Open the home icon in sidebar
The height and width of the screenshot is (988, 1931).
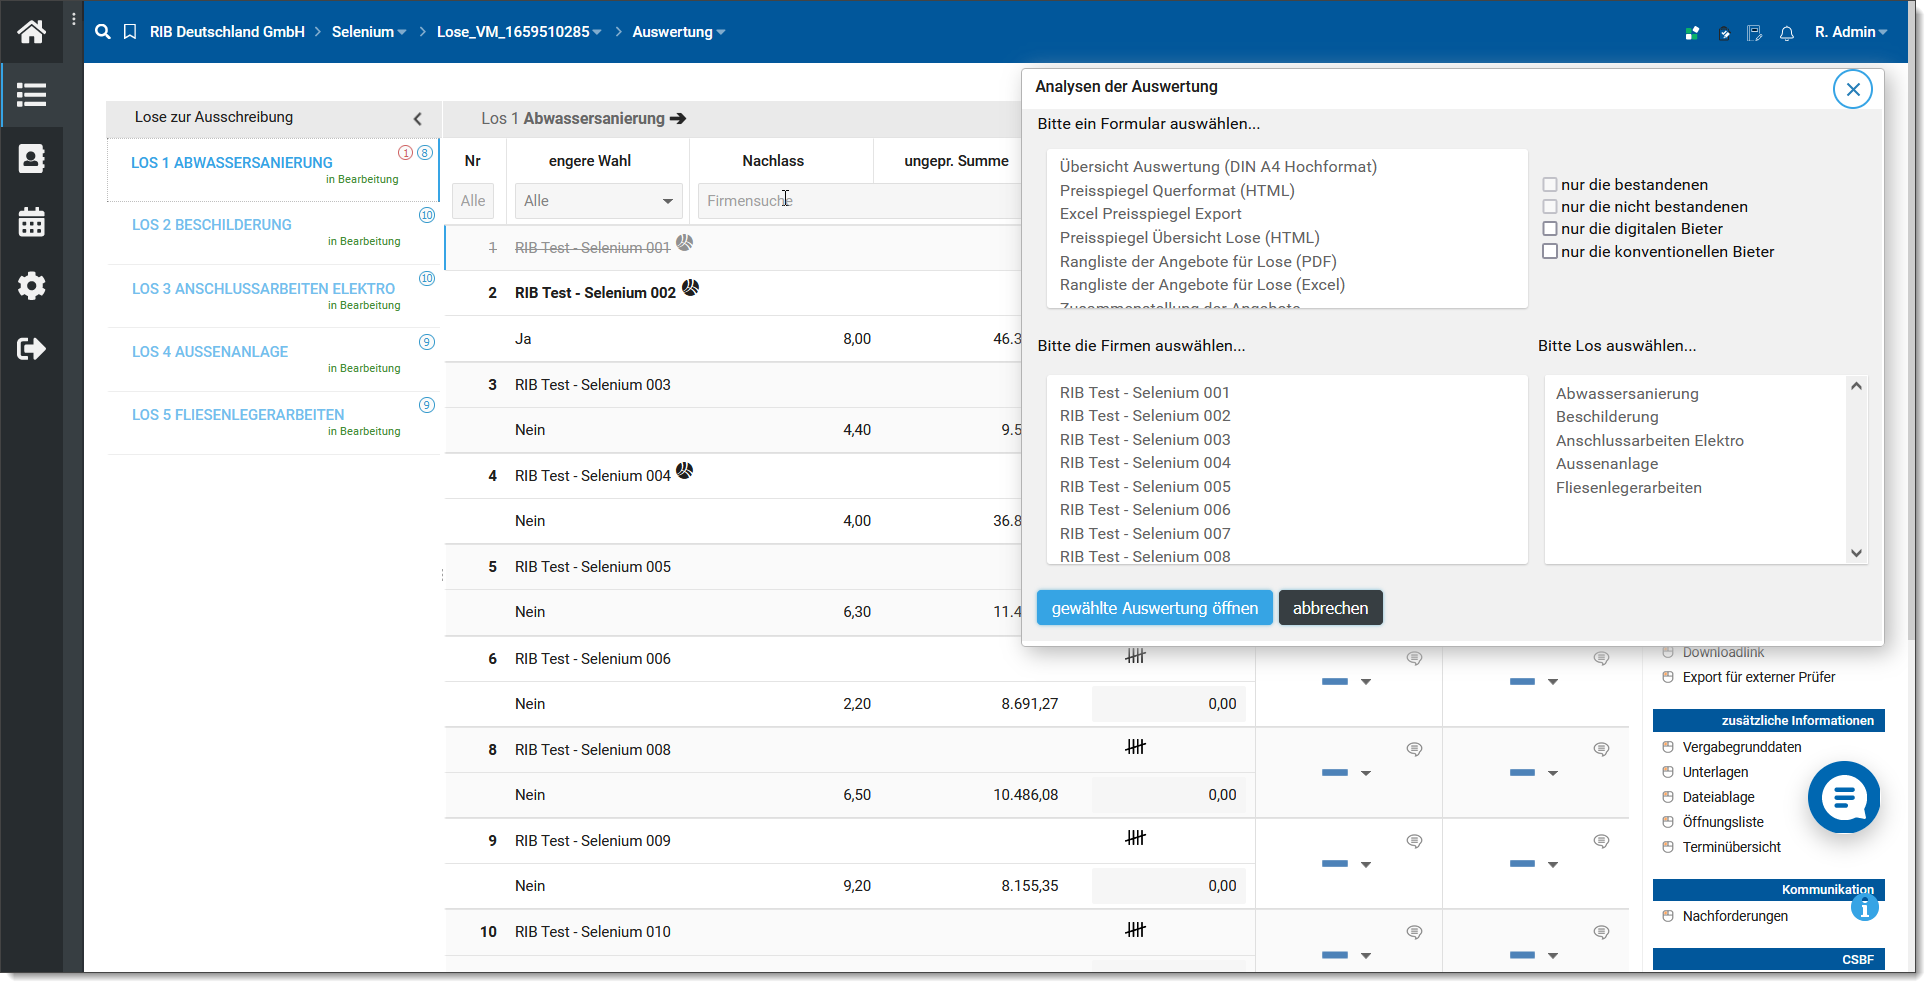pos(31,32)
